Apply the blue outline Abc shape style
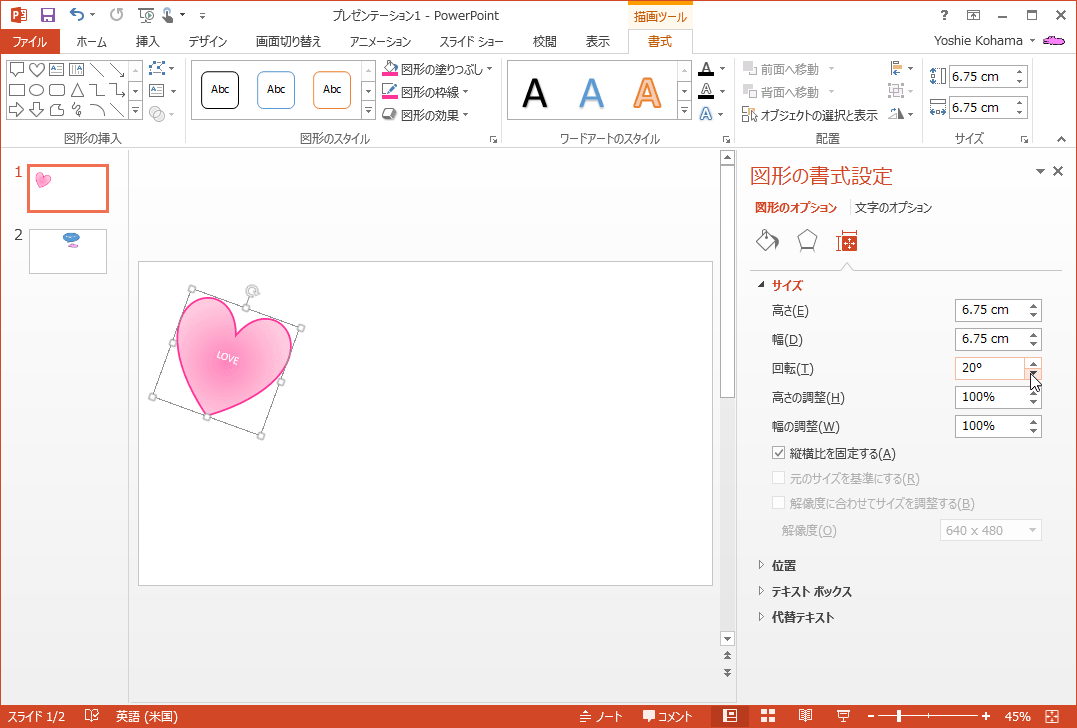This screenshot has height=728, width=1077. 276,90
